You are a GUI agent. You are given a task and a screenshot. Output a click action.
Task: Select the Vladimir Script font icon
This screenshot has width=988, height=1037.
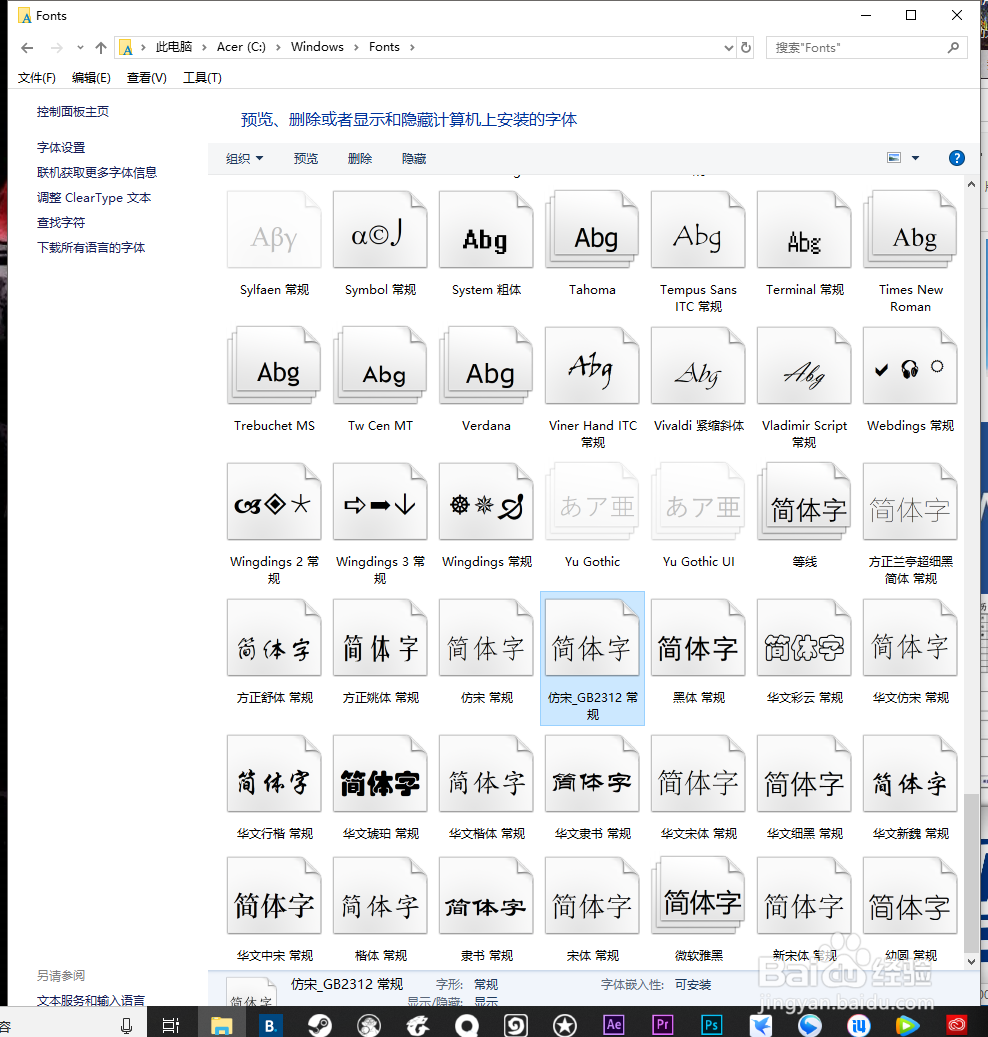coord(804,365)
